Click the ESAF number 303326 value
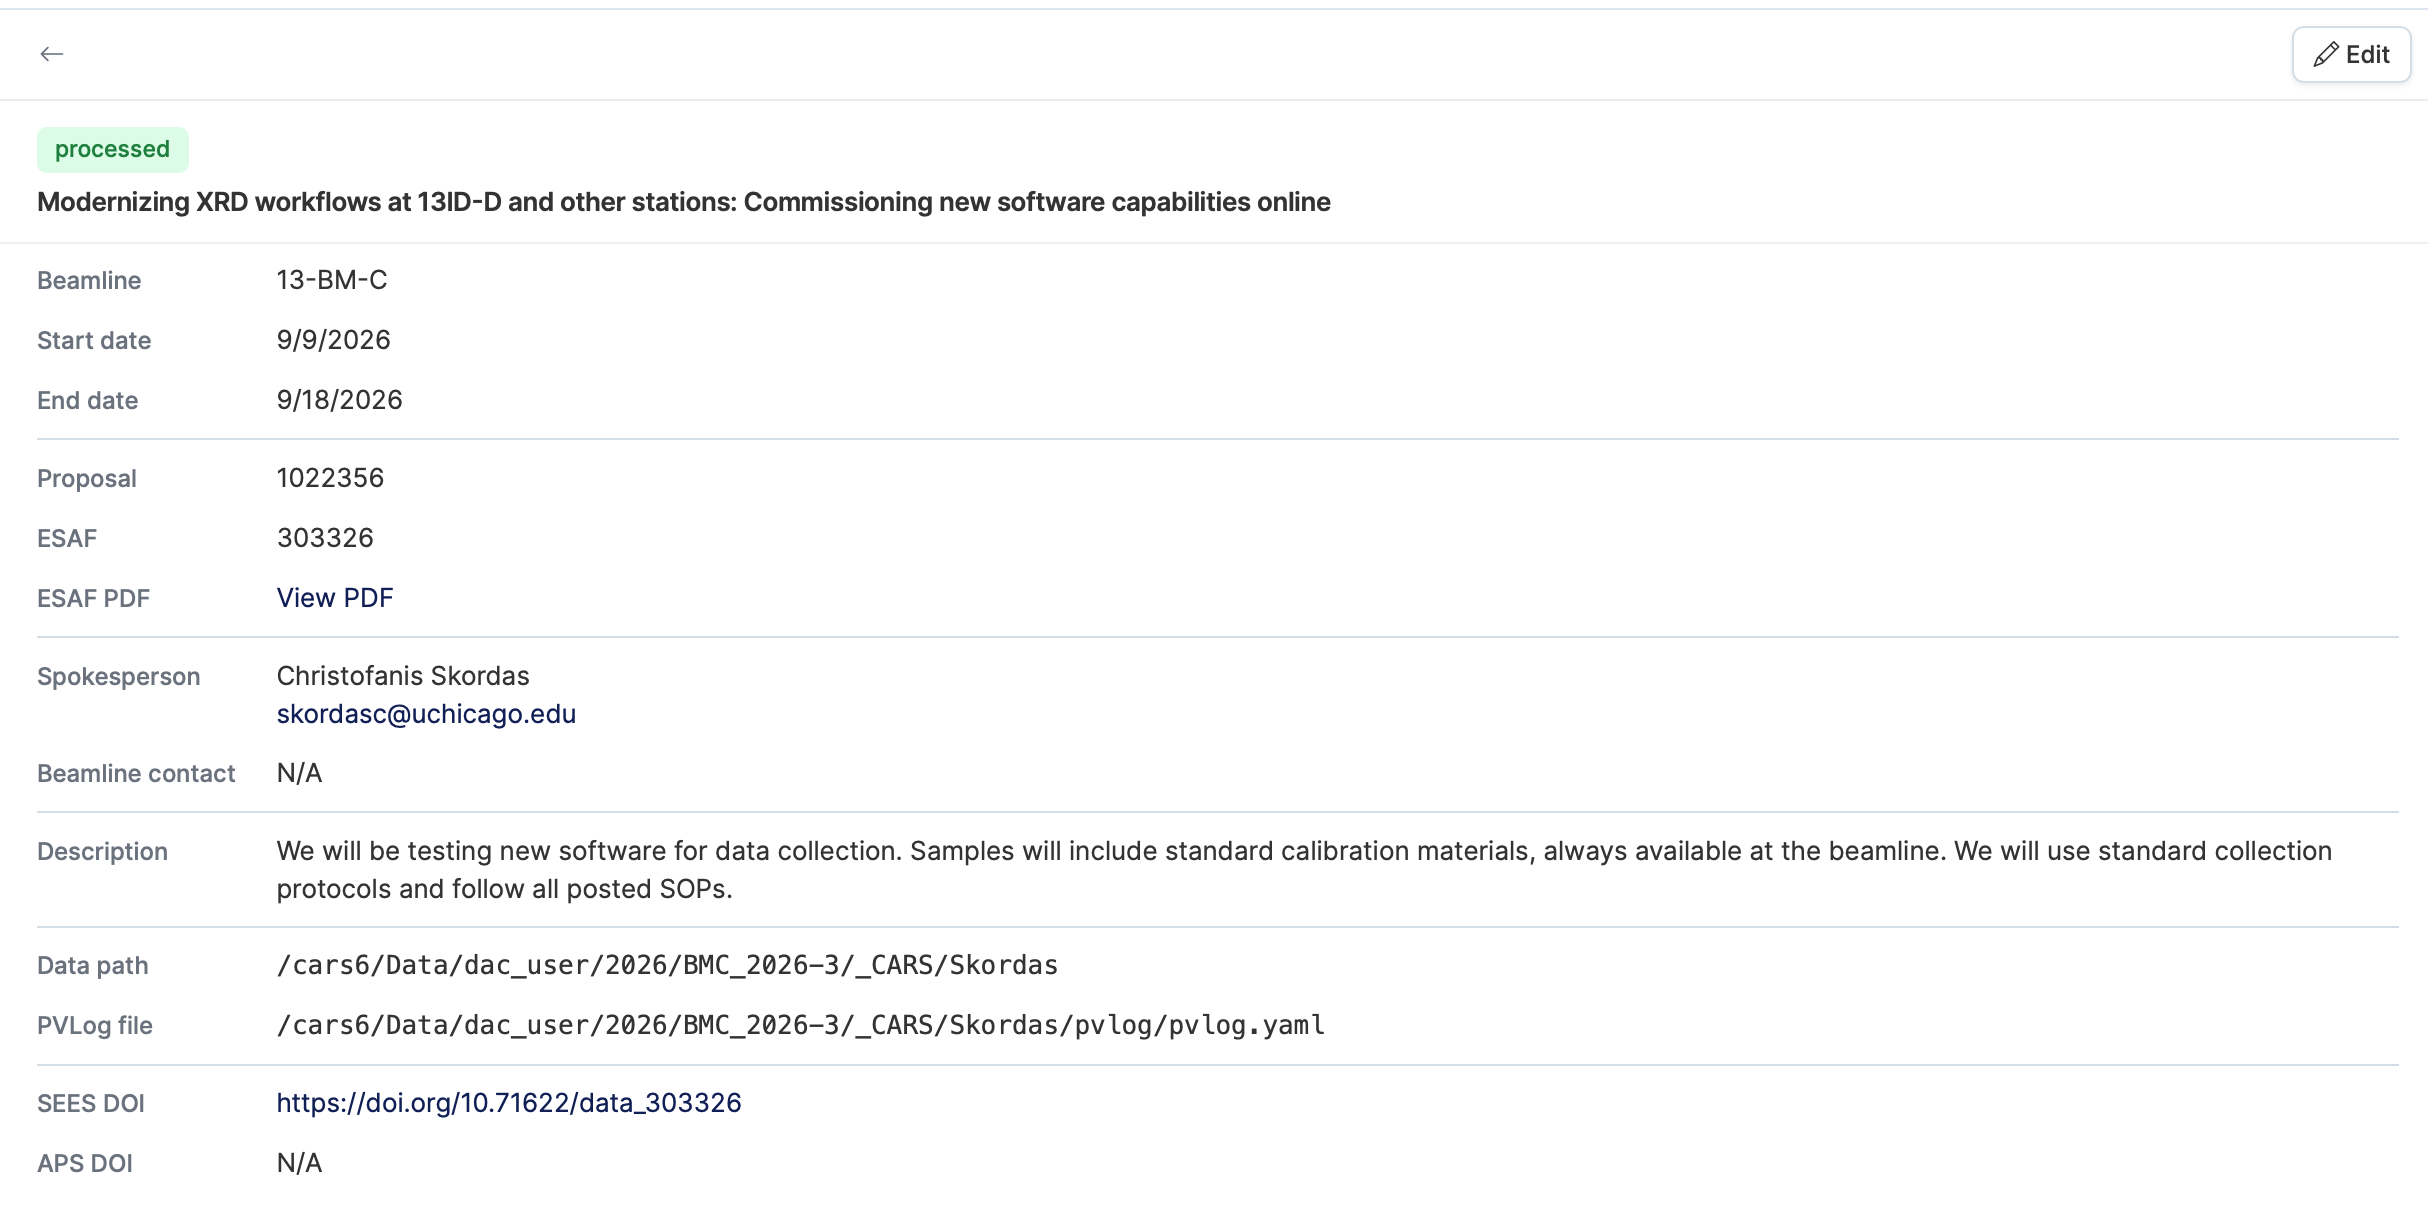Viewport: 2428px width, 1208px height. 325,538
